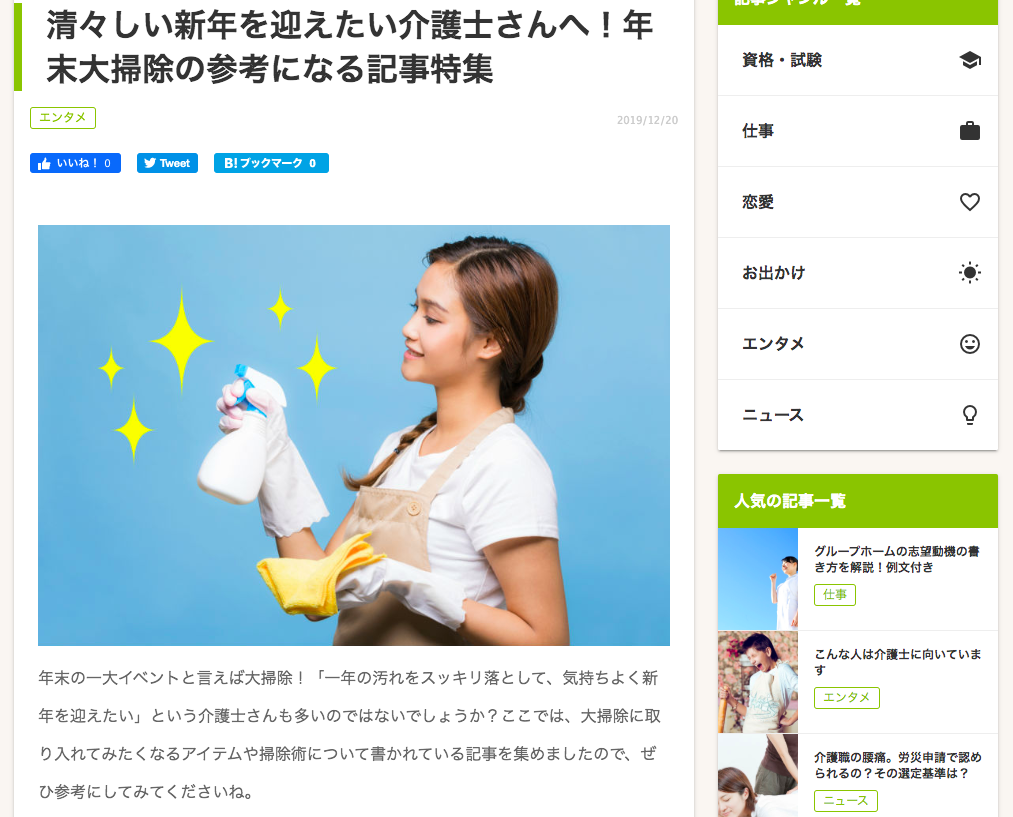This screenshot has height=817, width=1013.
Task: Click the エンタメ tag under the article title
Action: pos(63,118)
